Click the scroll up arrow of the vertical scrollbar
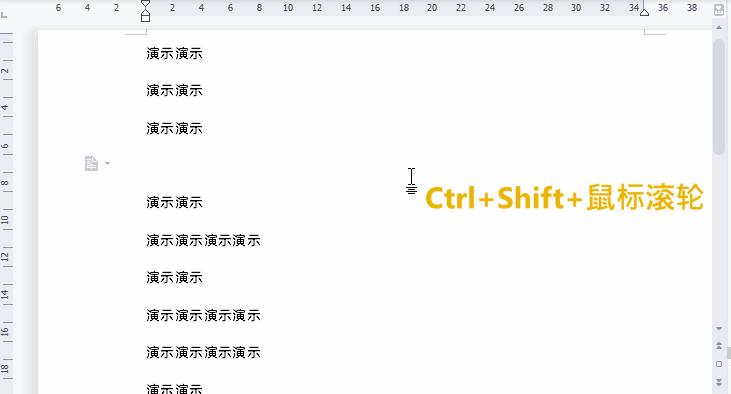Image resolution: width=731 pixels, height=394 pixels. 719,28
